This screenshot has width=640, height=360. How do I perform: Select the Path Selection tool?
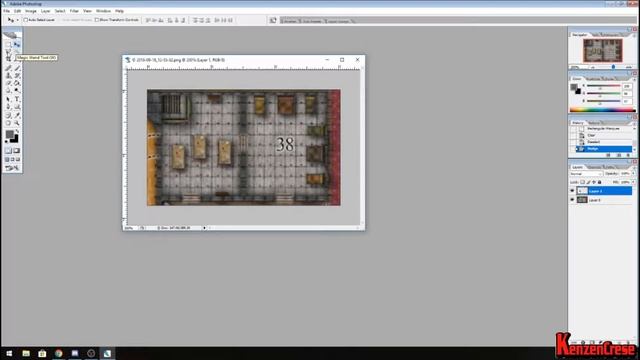point(8,99)
